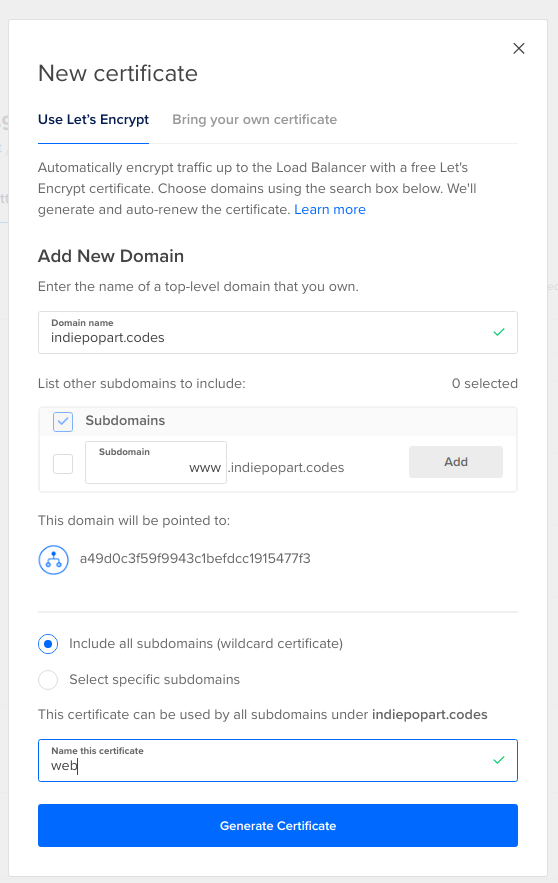Edit the Name this certificate field

[278, 761]
